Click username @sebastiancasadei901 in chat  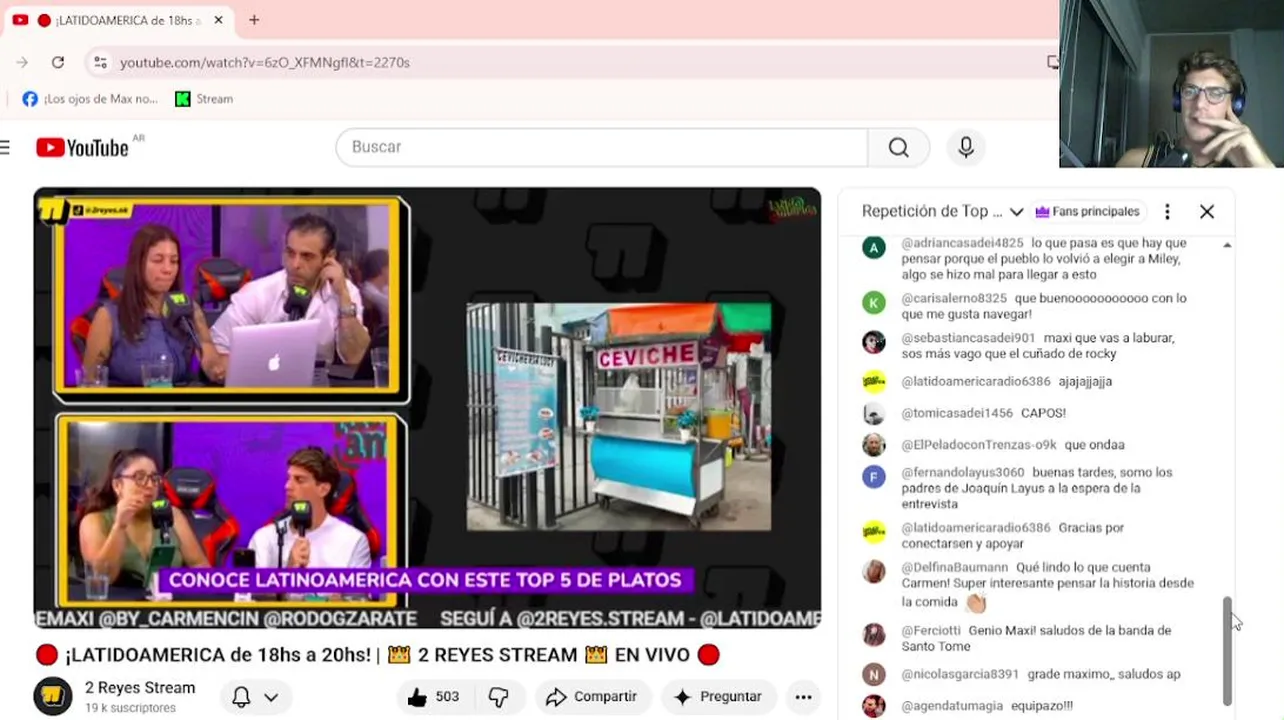click(968, 338)
